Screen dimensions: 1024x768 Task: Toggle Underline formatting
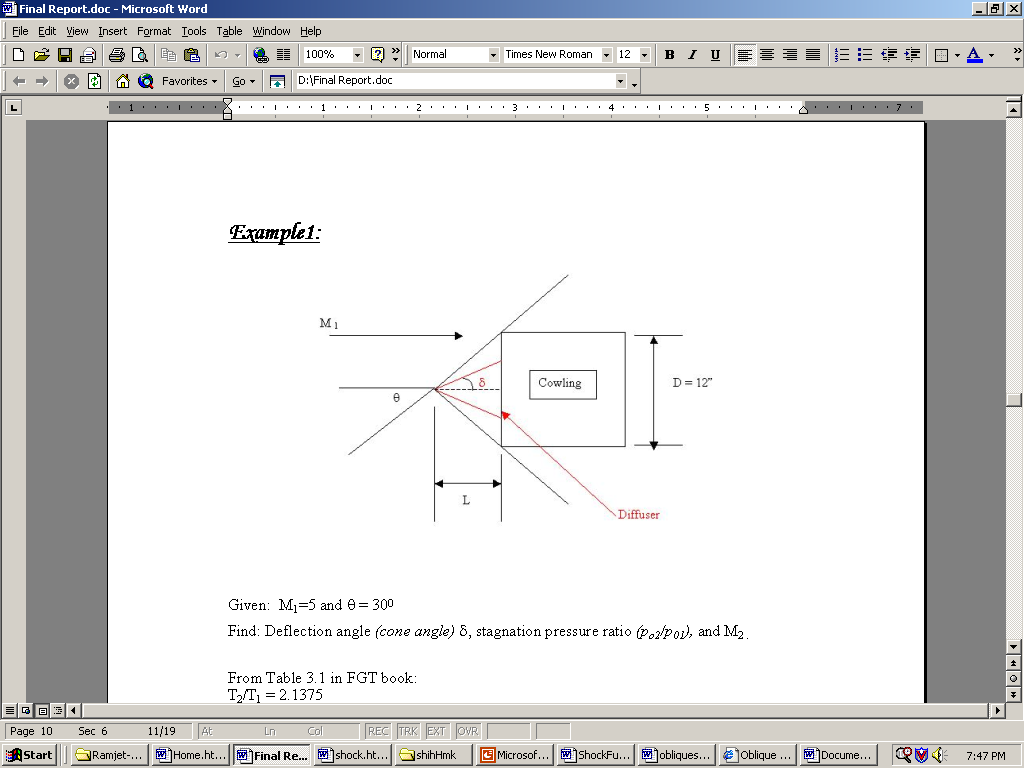click(x=715, y=55)
